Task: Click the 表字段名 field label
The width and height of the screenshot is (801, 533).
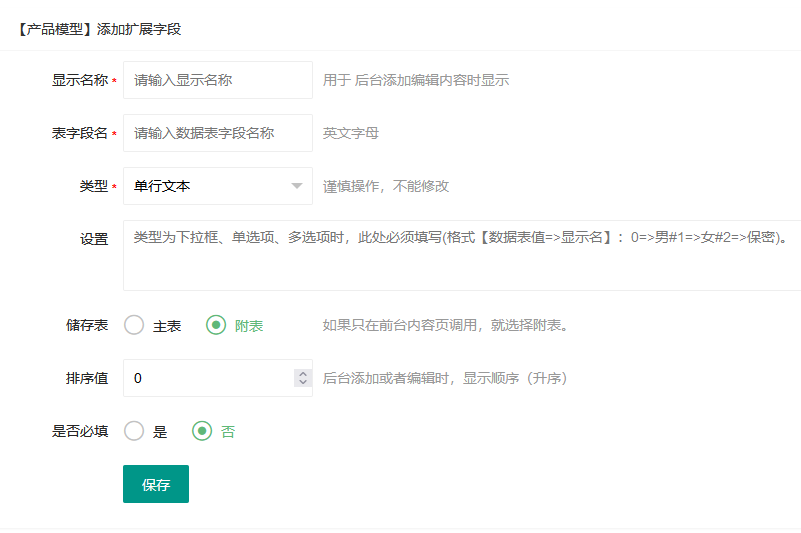Action: click(x=80, y=133)
